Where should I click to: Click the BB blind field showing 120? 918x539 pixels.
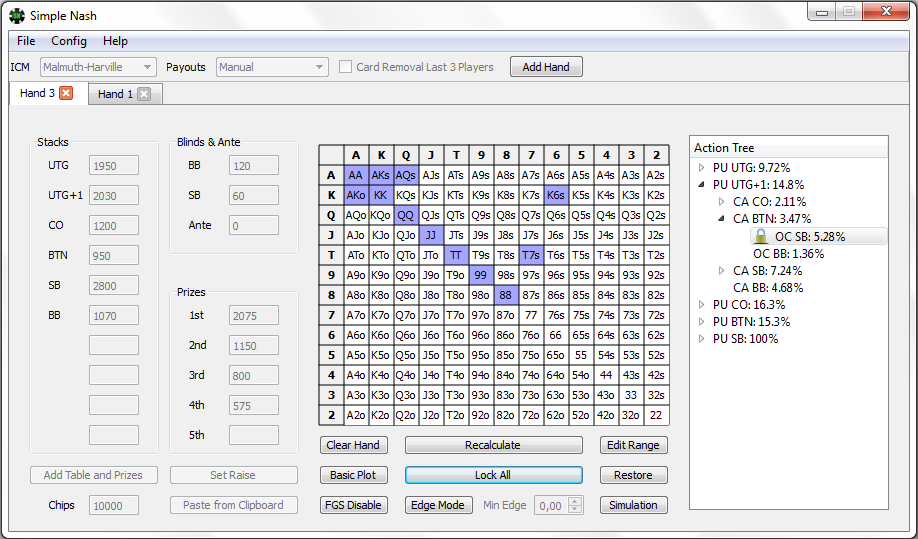[x=254, y=166]
